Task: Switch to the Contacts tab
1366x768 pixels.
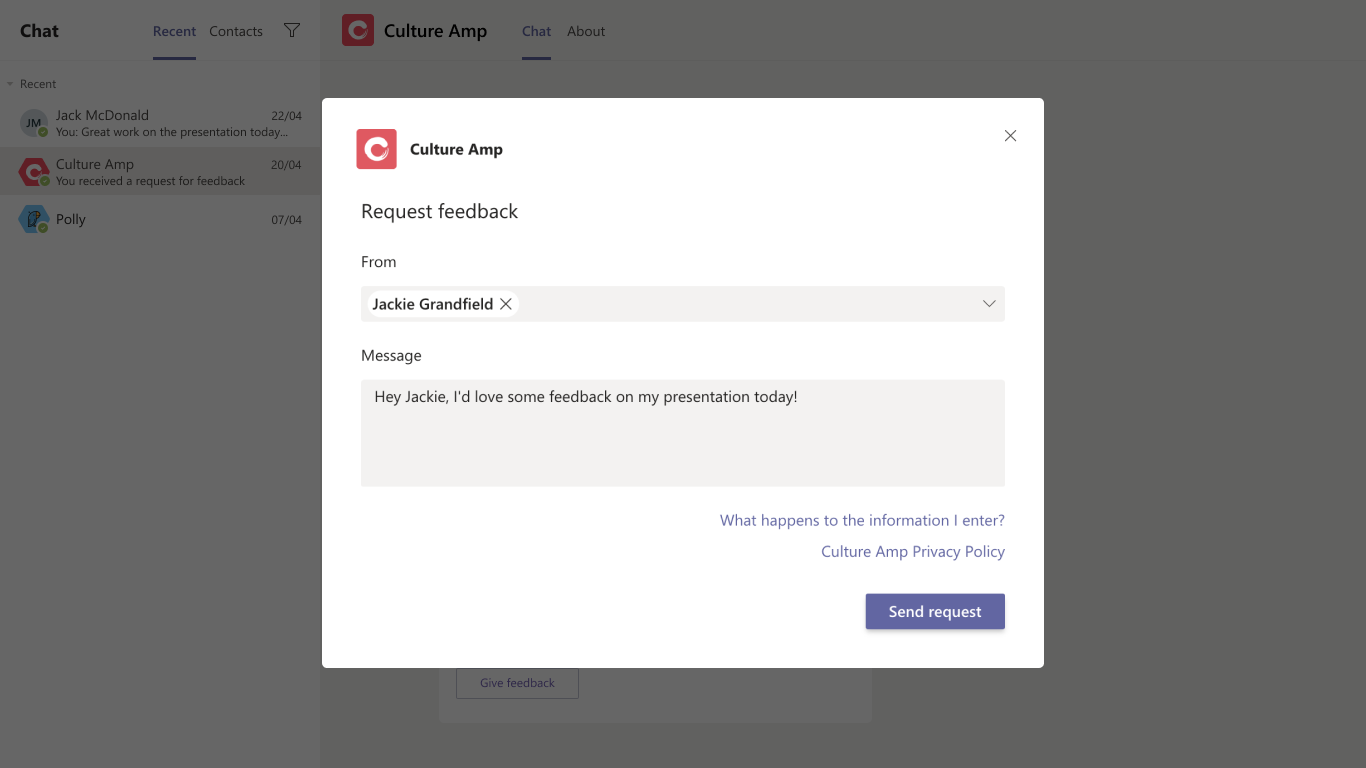Action: click(x=236, y=31)
